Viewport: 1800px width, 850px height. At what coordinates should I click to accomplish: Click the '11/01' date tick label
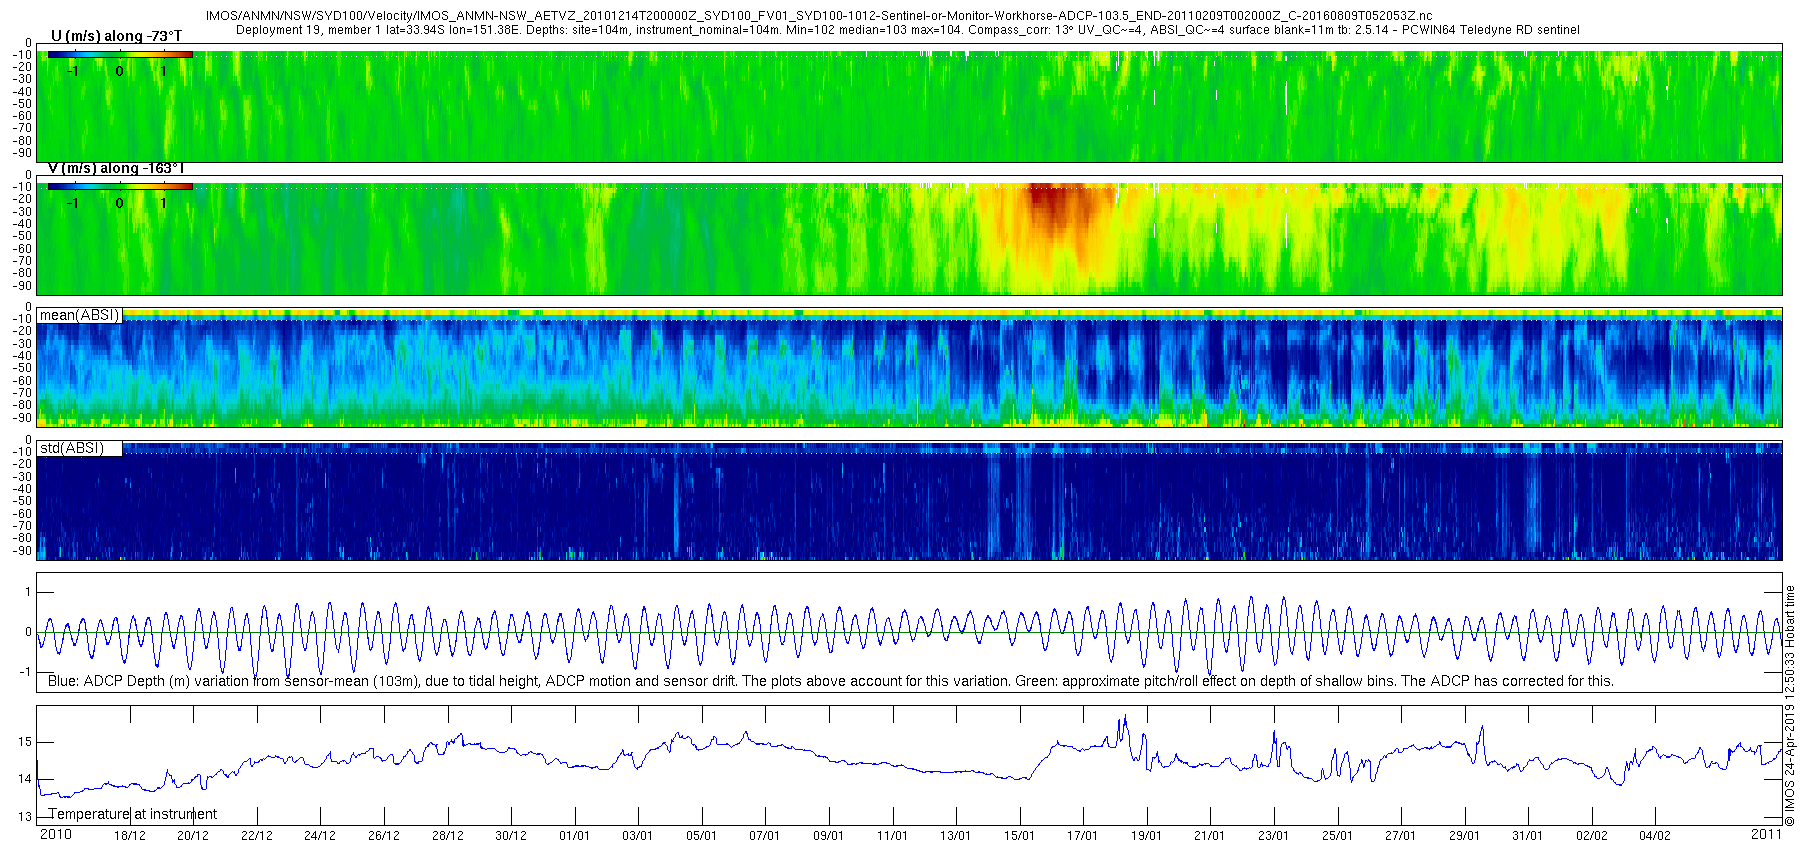click(x=892, y=836)
